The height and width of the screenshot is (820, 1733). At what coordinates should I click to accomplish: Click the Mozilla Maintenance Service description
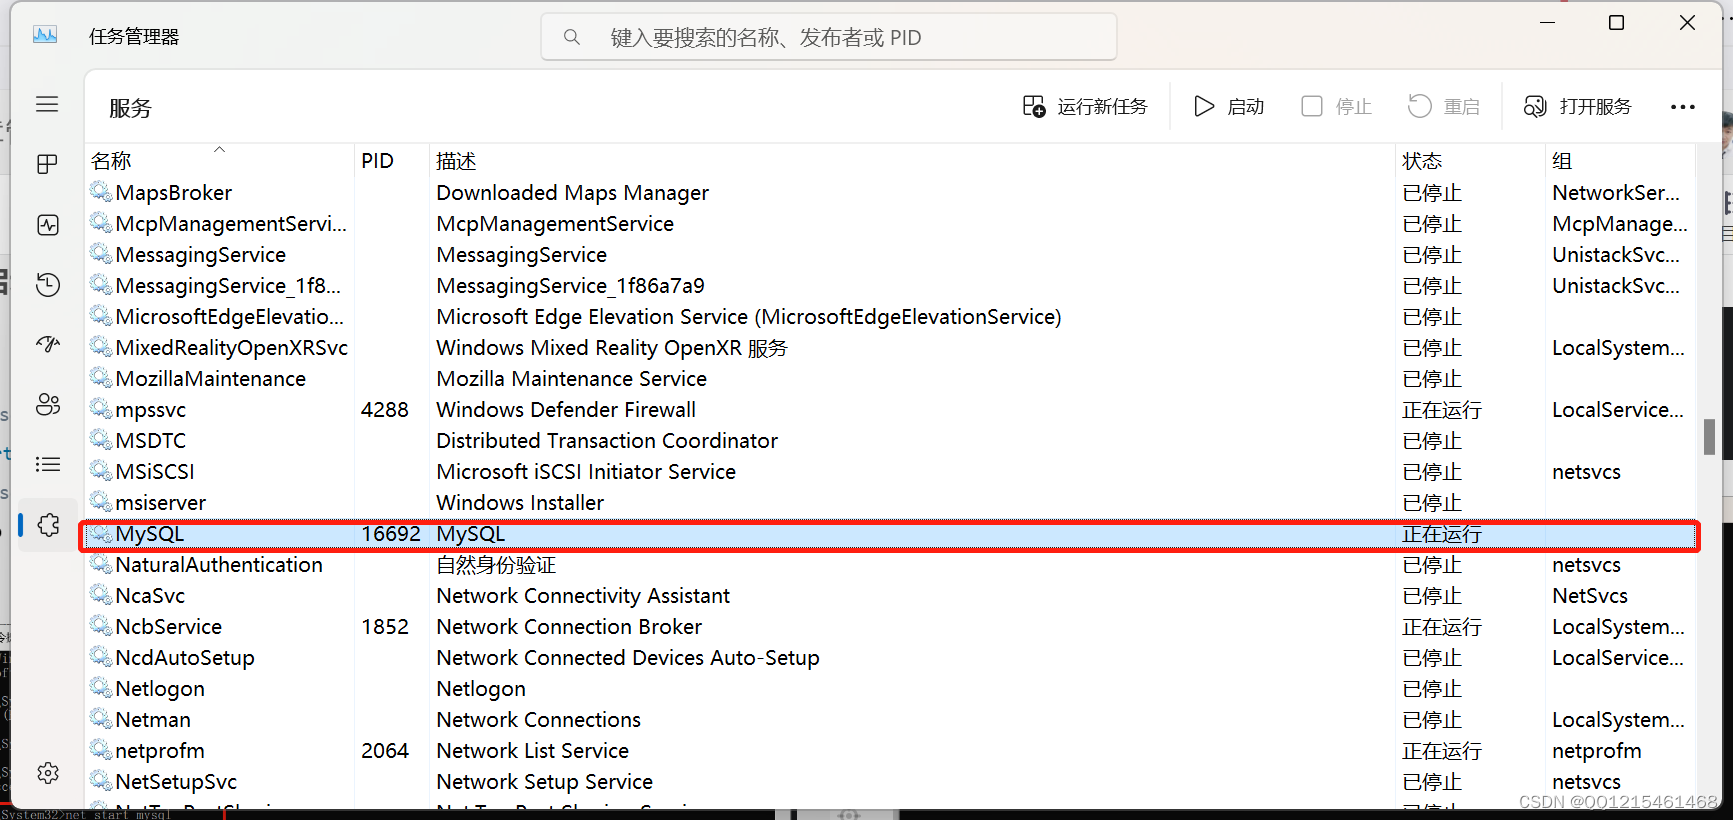point(572,379)
